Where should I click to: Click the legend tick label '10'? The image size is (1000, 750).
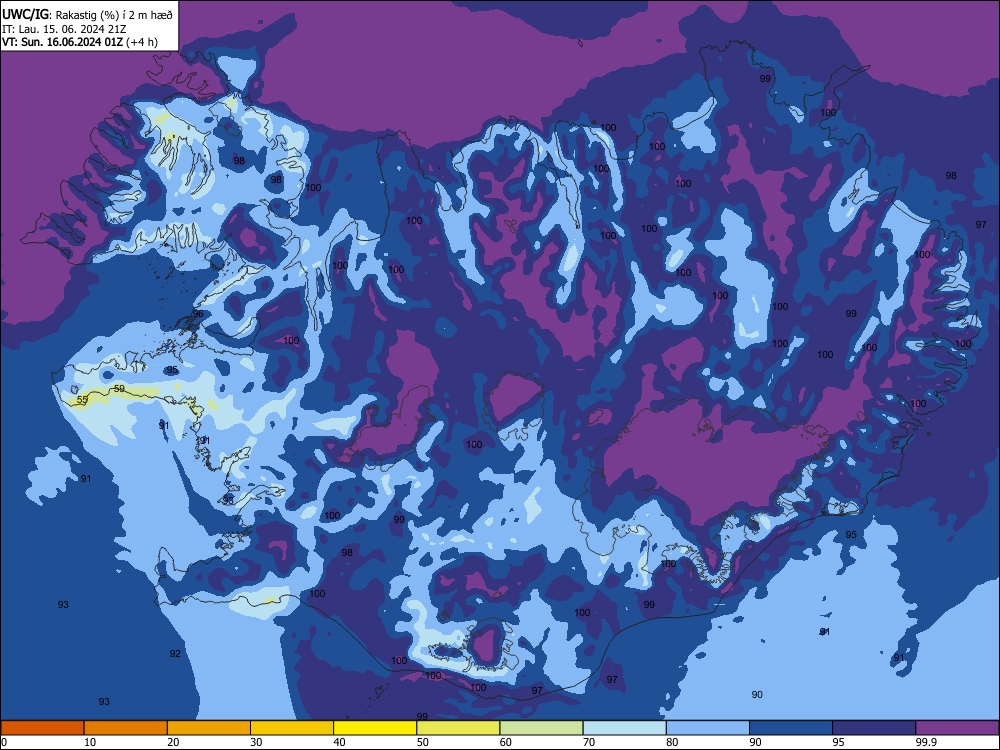(x=90, y=742)
